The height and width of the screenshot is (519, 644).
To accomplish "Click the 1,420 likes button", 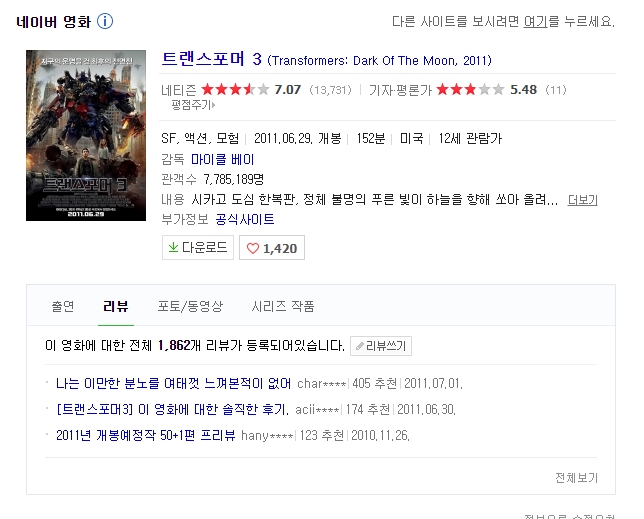I will coord(272,248).
